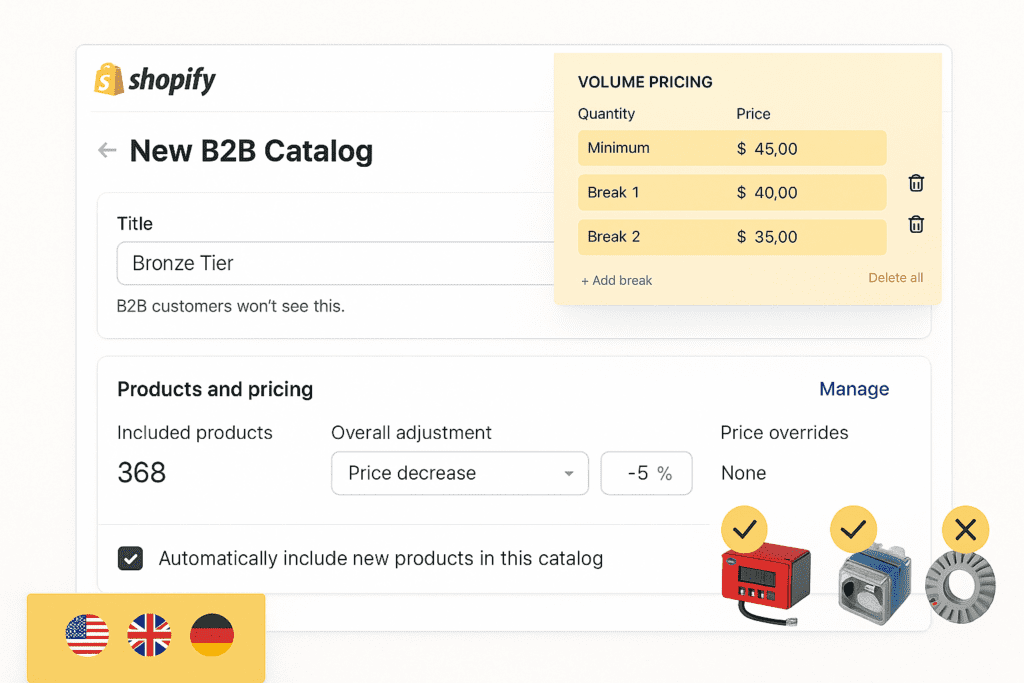
Task: Go back using the back arrow
Action: (107, 150)
